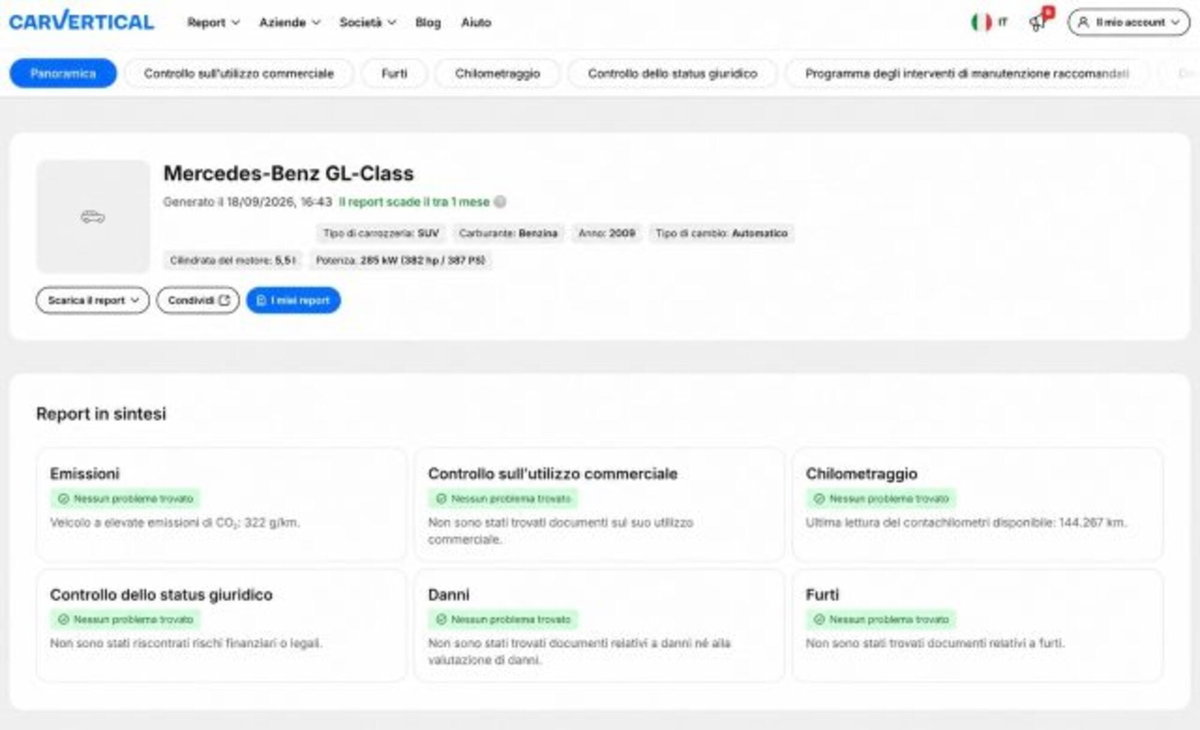Select the Panoramica tab
1200x730 pixels.
63,73
